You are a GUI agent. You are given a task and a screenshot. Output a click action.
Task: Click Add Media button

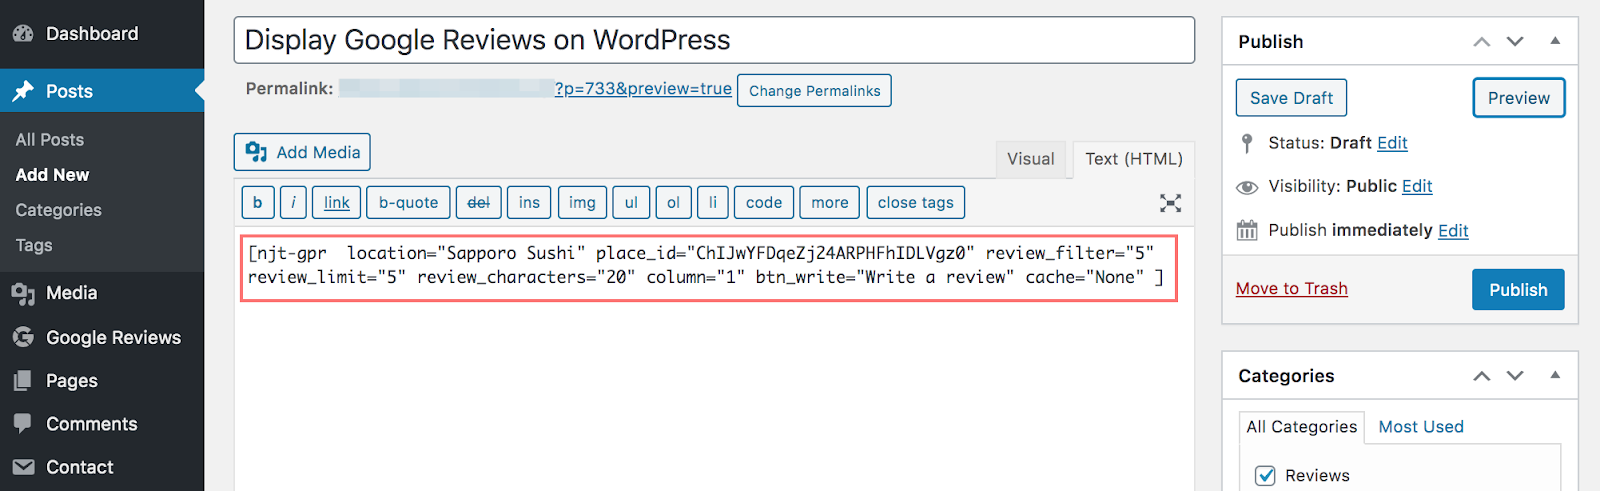pyautogui.click(x=302, y=152)
